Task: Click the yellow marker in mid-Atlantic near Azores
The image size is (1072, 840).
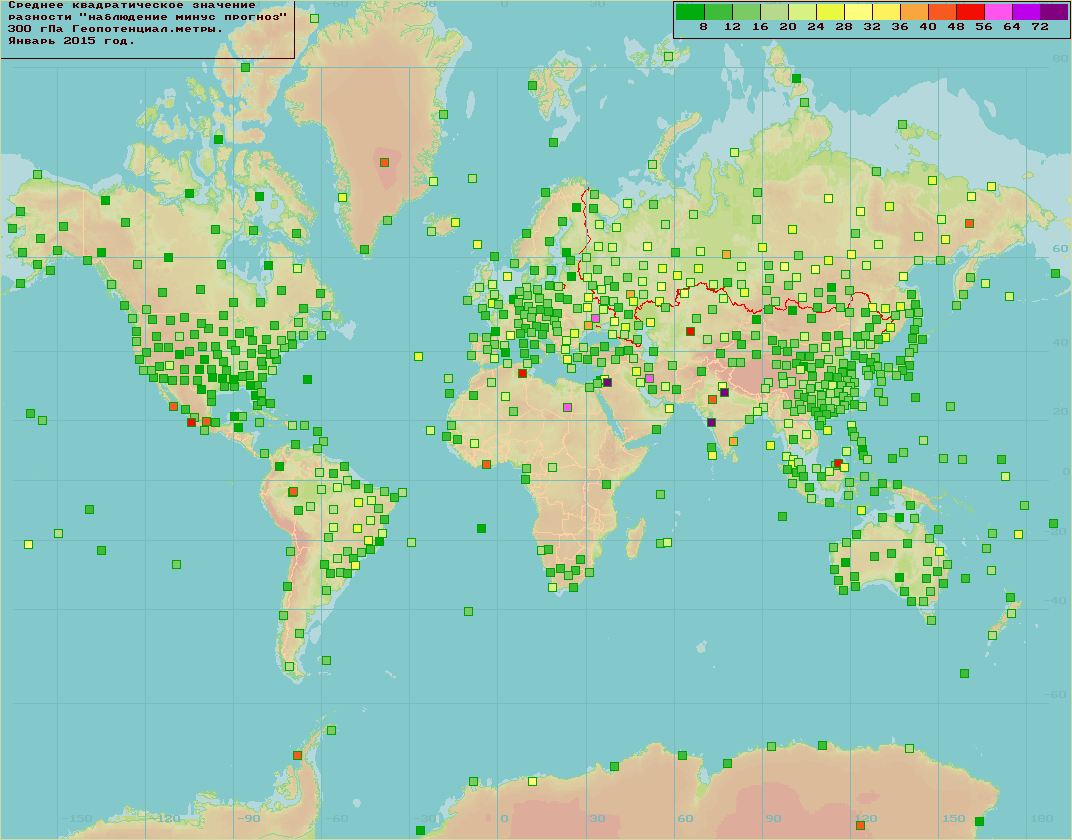Action: (x=418, y=356)
